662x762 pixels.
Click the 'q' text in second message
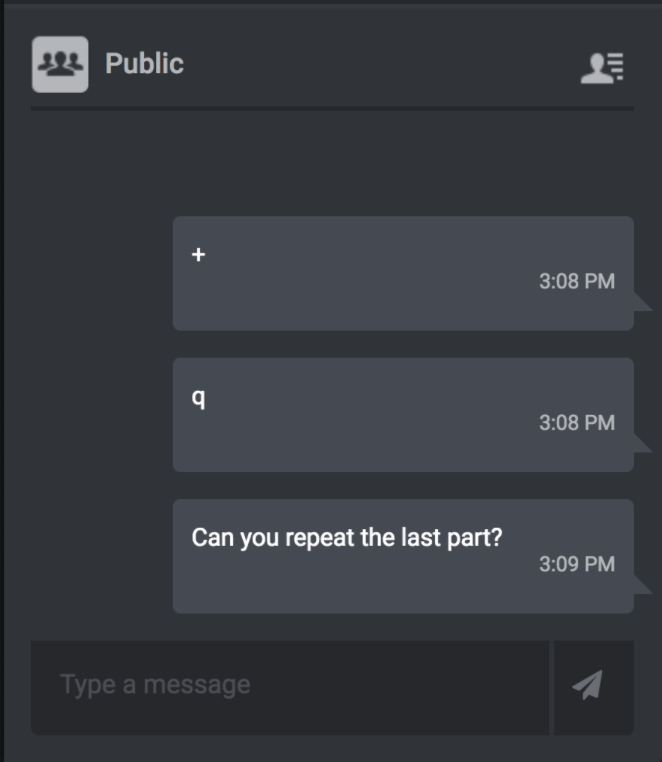198,398
